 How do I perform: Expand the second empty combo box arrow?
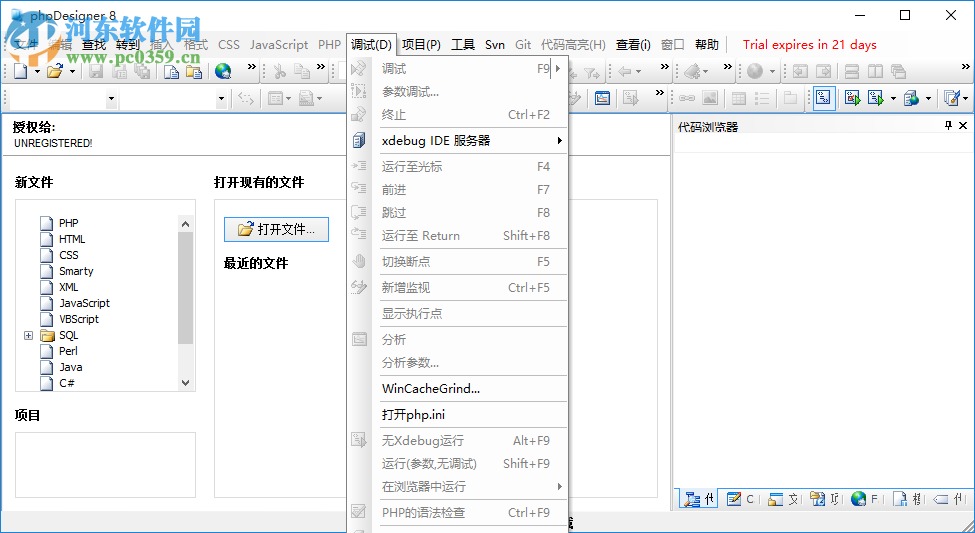tap(221, 98)
